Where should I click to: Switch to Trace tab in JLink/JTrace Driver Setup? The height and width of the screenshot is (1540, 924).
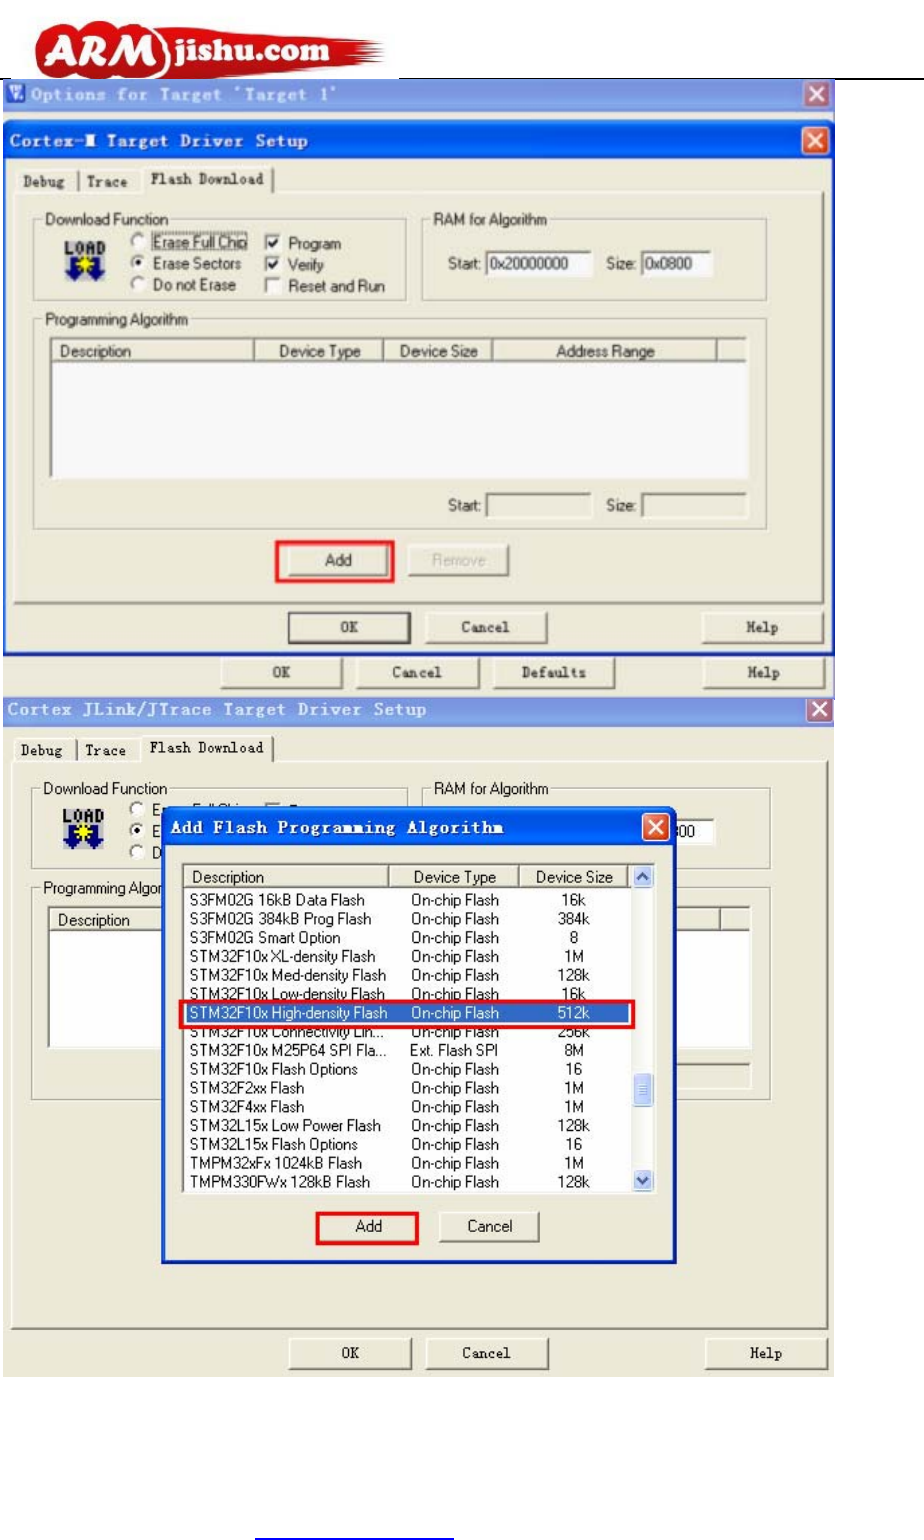pos(105,750)
